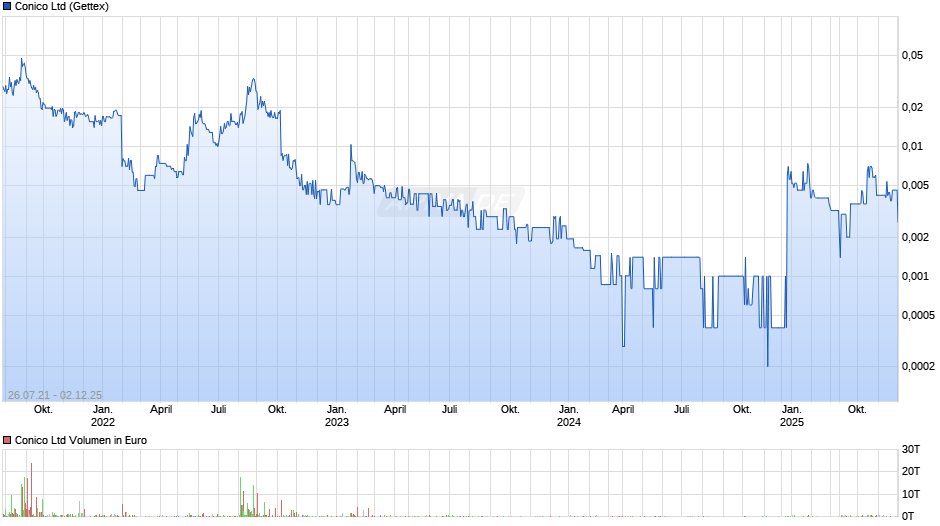This screenshot has width=940, height=526.
Task: Click the 'Jan. 2023' time axis label
Action: click(x=336, y=416)
